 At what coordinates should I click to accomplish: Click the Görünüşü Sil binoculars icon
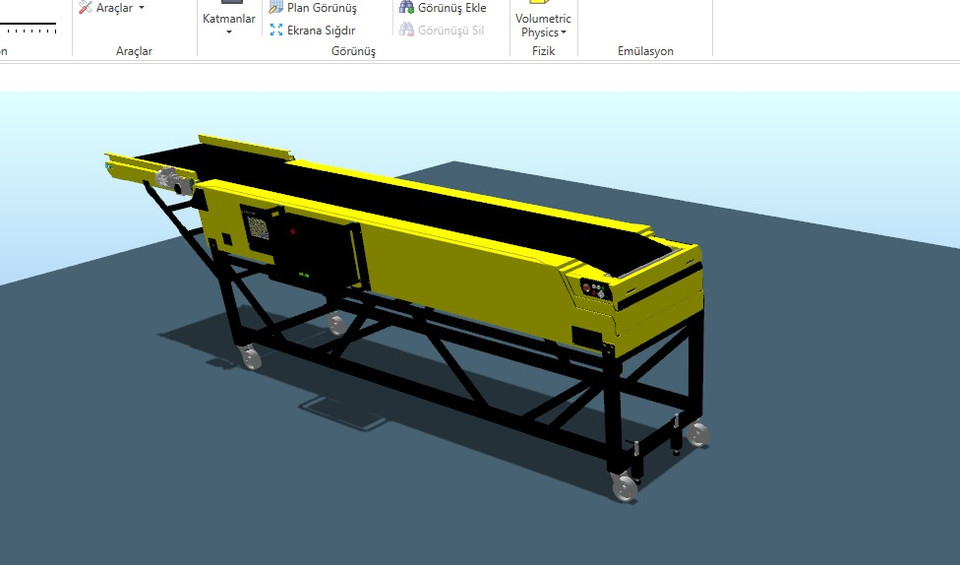coord(407,29)
